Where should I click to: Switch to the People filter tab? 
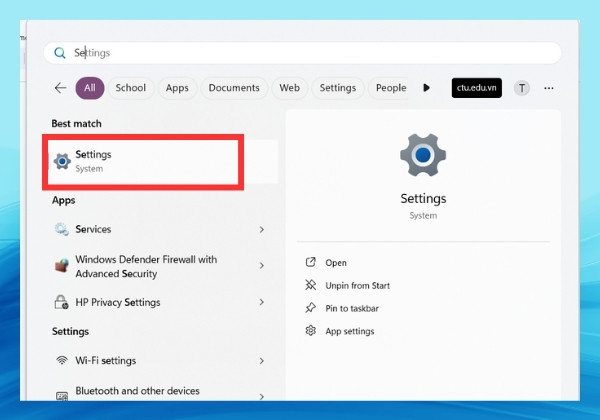(390, 88)
